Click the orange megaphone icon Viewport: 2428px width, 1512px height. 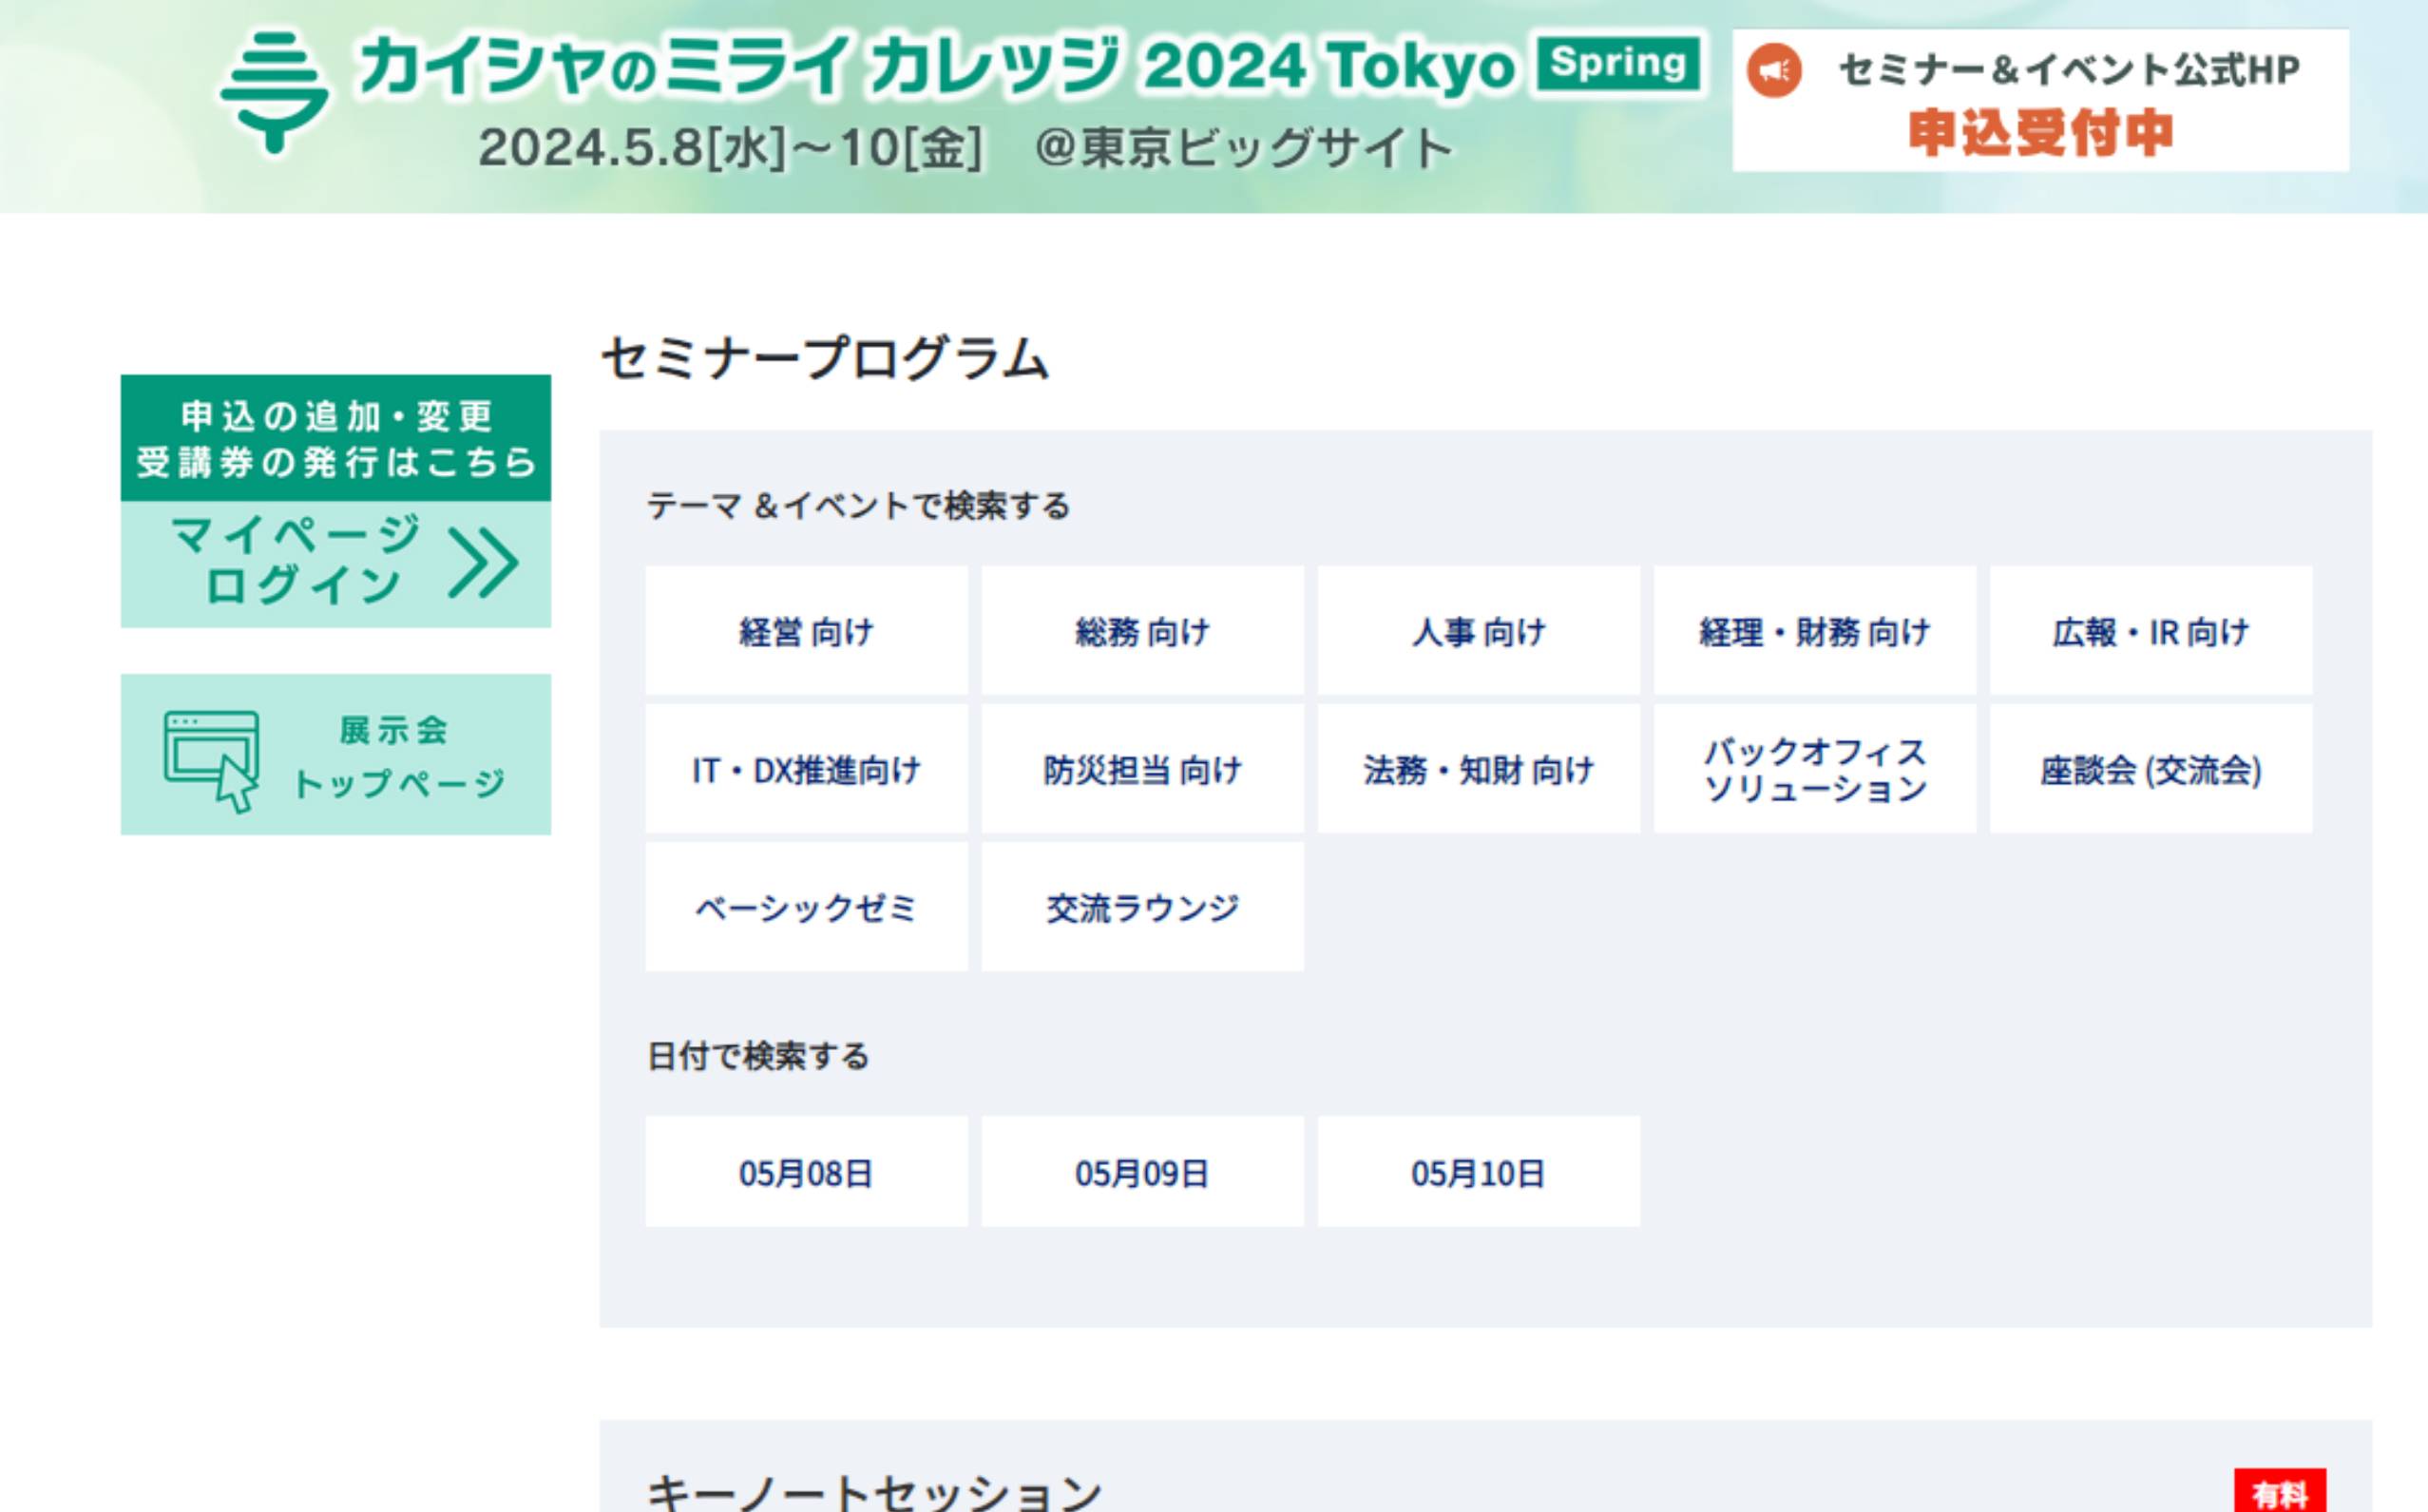(x=1774, y=71)
